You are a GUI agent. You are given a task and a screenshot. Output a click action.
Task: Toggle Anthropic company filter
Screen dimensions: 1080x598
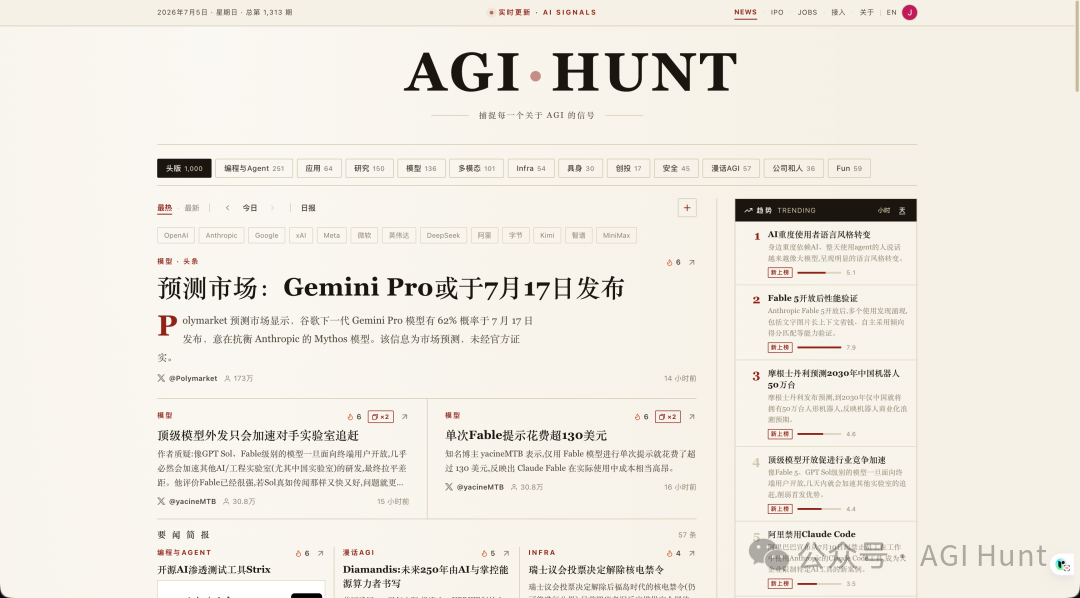(x=222, y=236)
